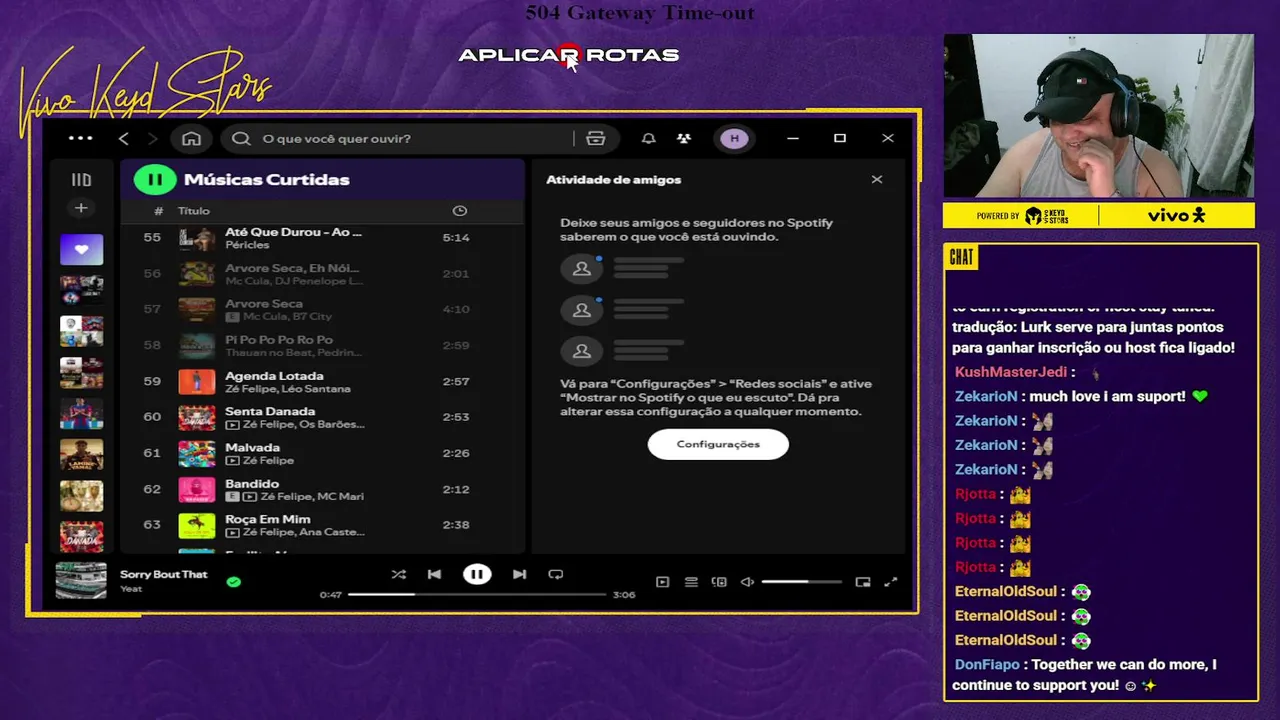Click the 3:06 total time label
Viewport: 1280px width, 720px height.
[x=624, y=595]
